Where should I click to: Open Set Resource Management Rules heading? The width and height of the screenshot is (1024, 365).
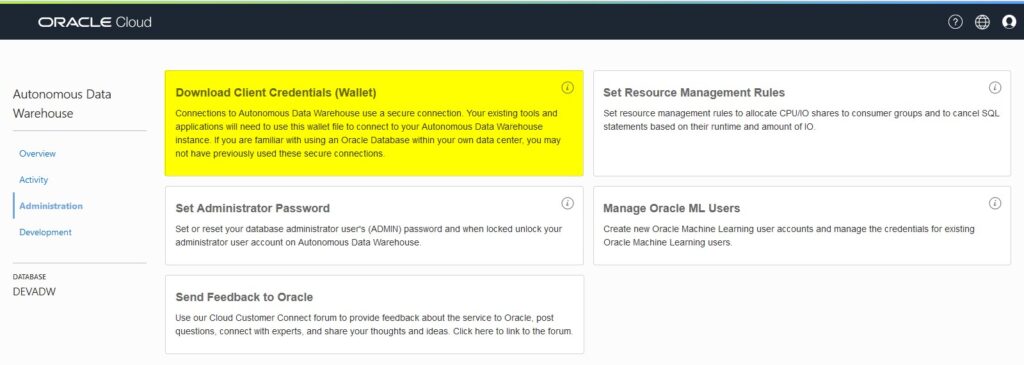pyautogui.click(x=694, y=93)
